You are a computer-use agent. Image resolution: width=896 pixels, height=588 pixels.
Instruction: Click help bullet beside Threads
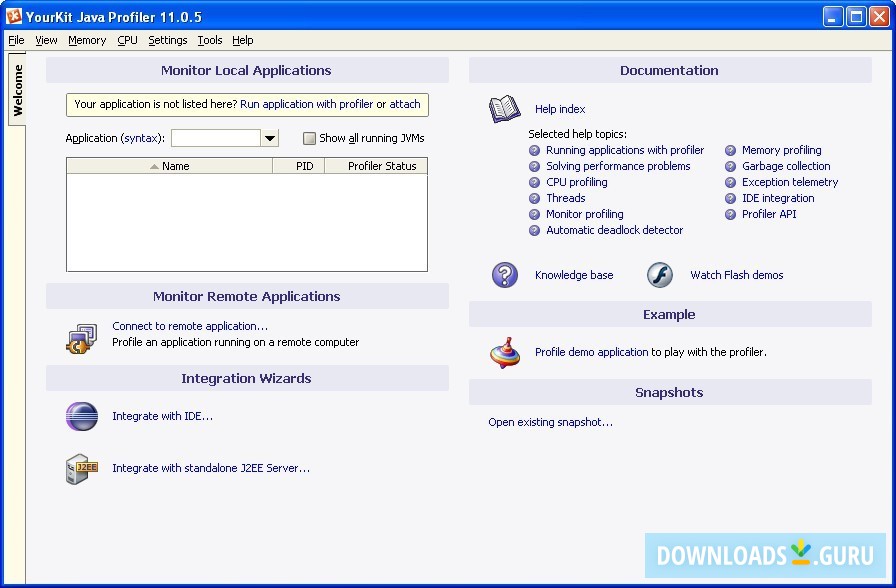(x=534, y=198)
